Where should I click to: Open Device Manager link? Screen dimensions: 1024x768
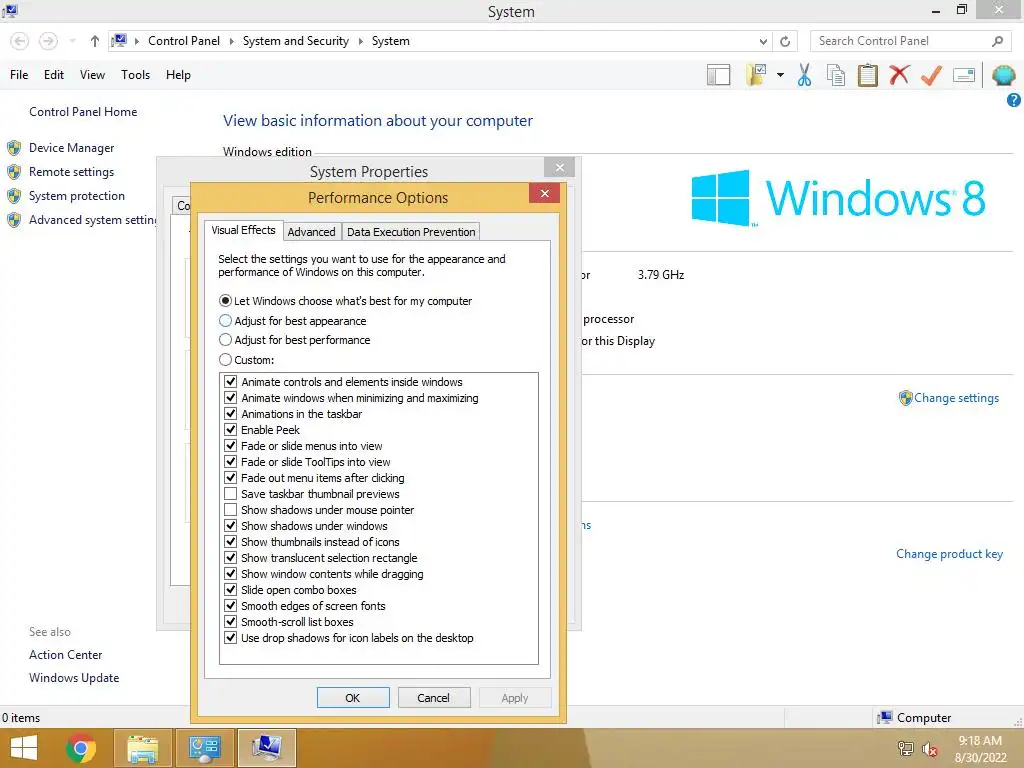click(71, 148)
